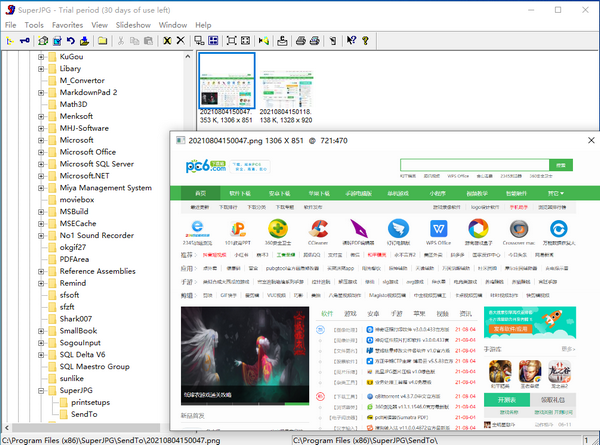Click the blue save disk toolbar icon
The width and height of the screenshot is (600, 445).
tap(57, 41)
